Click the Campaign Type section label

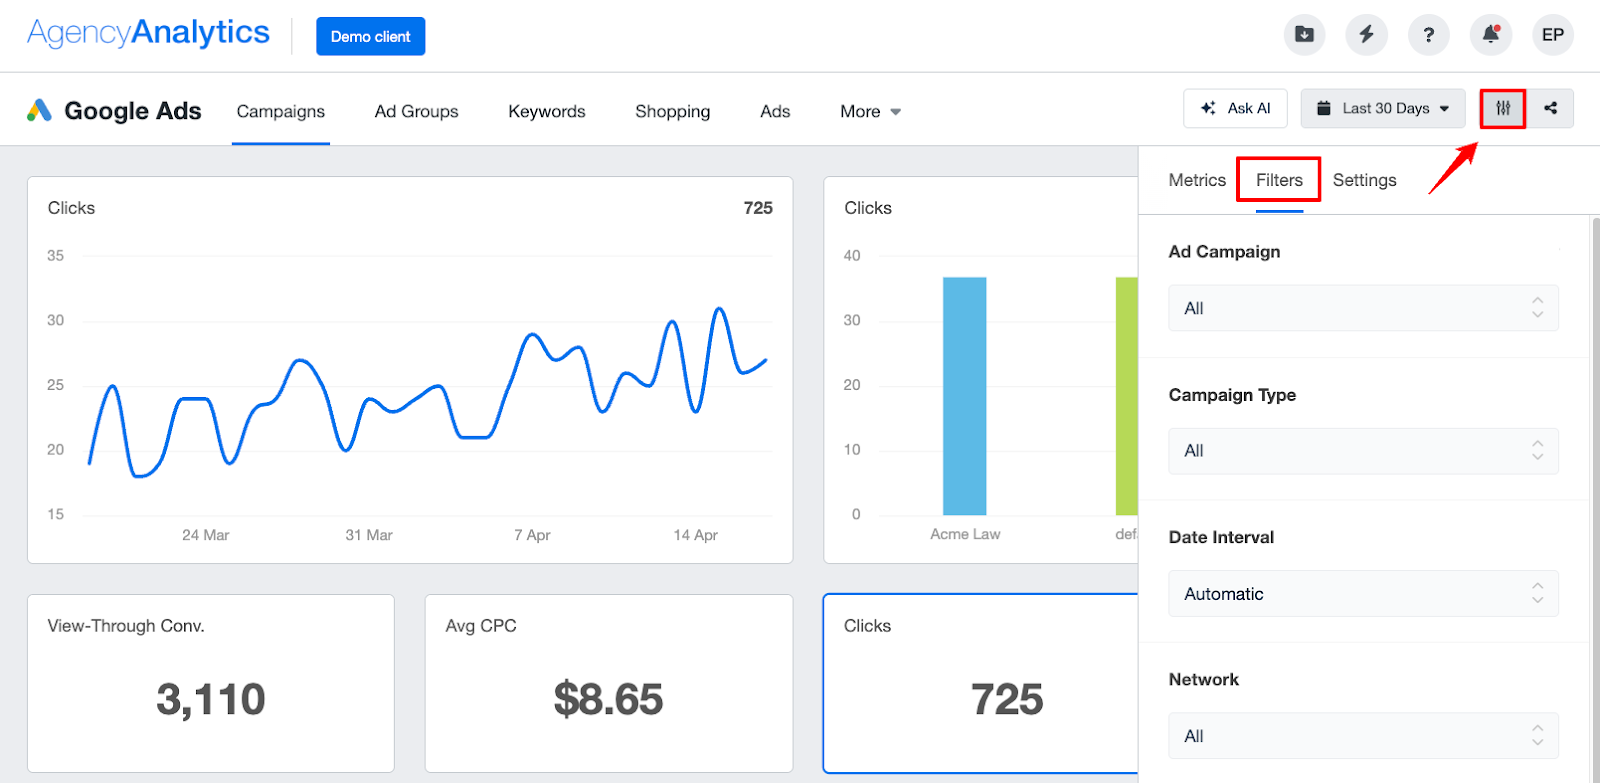point(1232,395)
